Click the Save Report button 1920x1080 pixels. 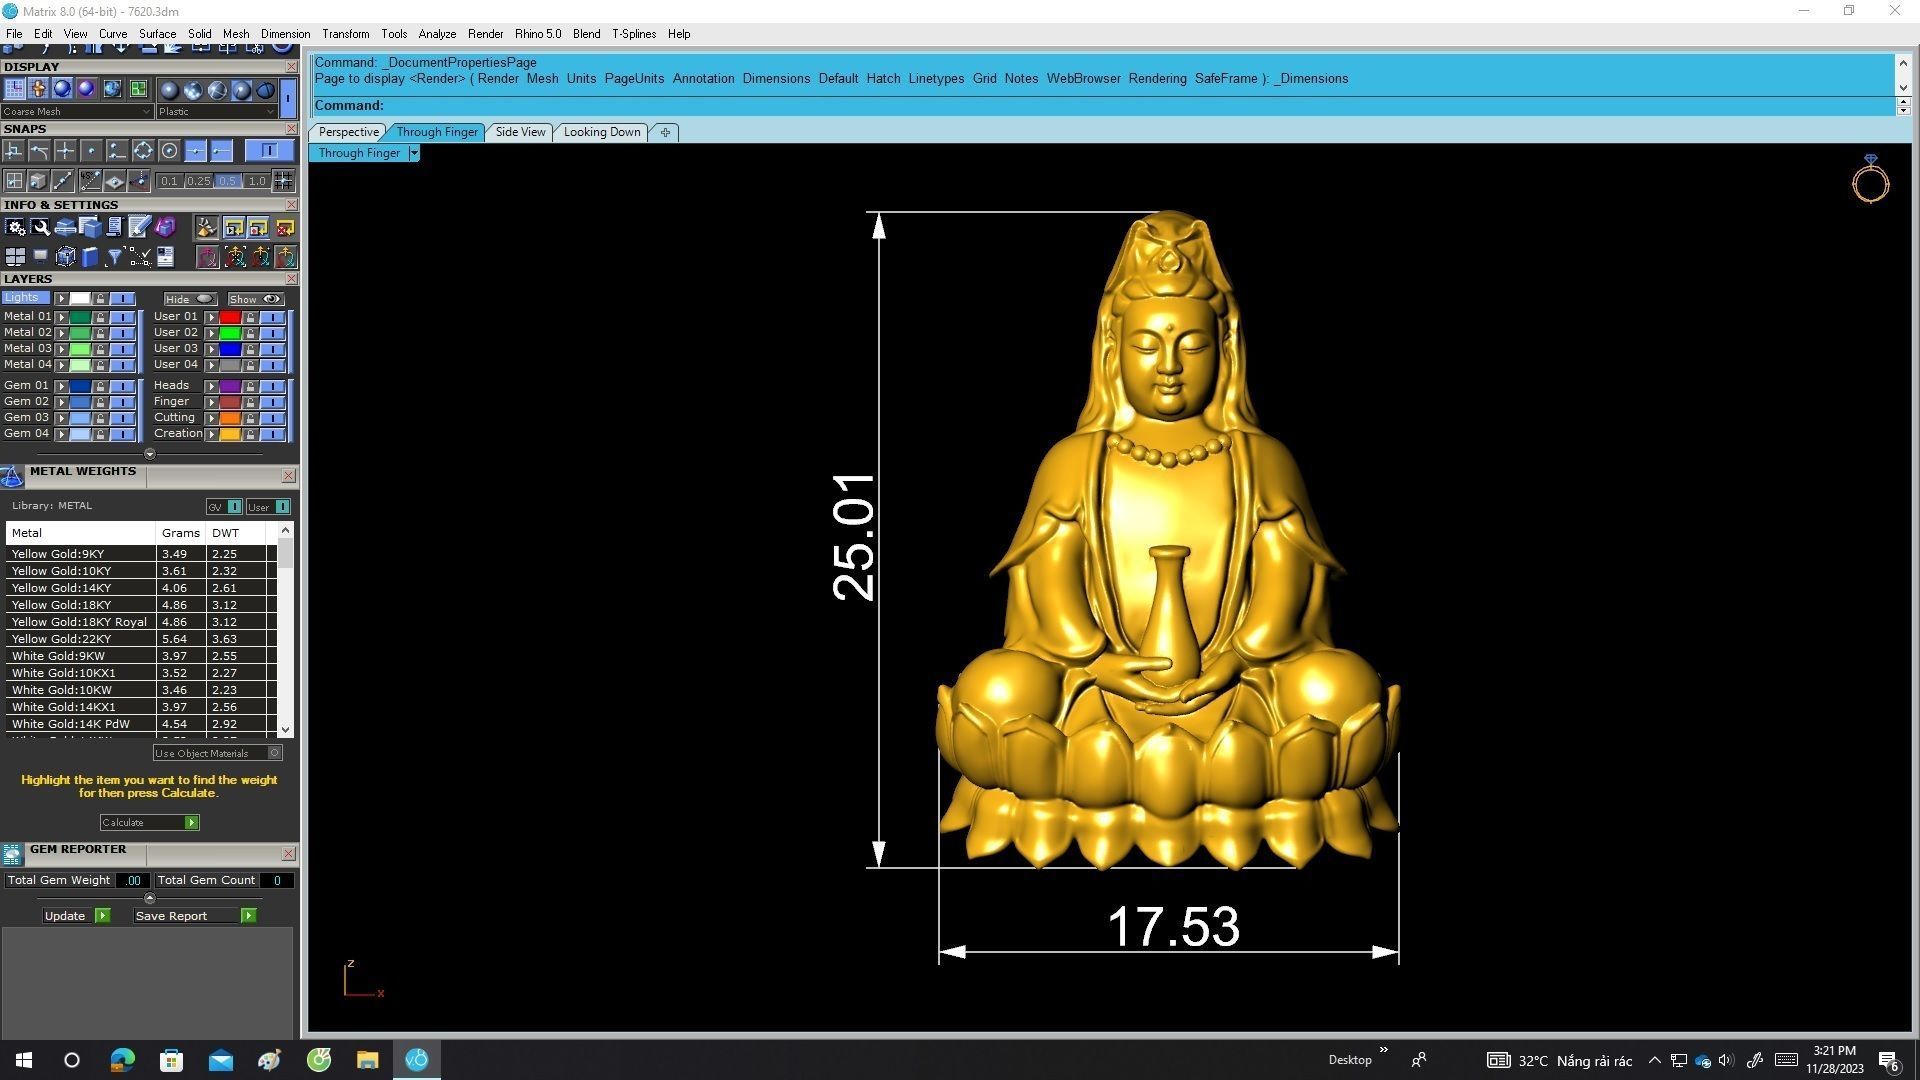coord(195,915)
